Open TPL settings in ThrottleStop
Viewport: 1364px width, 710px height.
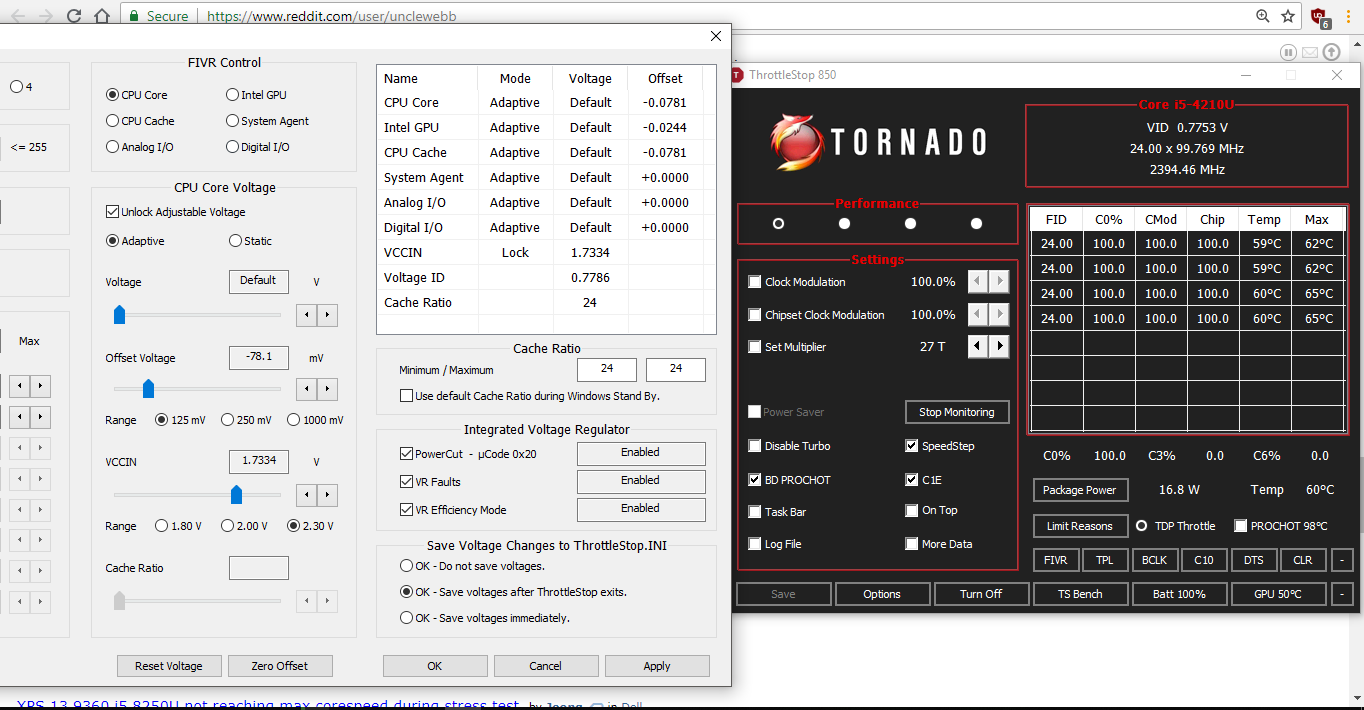(1104, 560)
